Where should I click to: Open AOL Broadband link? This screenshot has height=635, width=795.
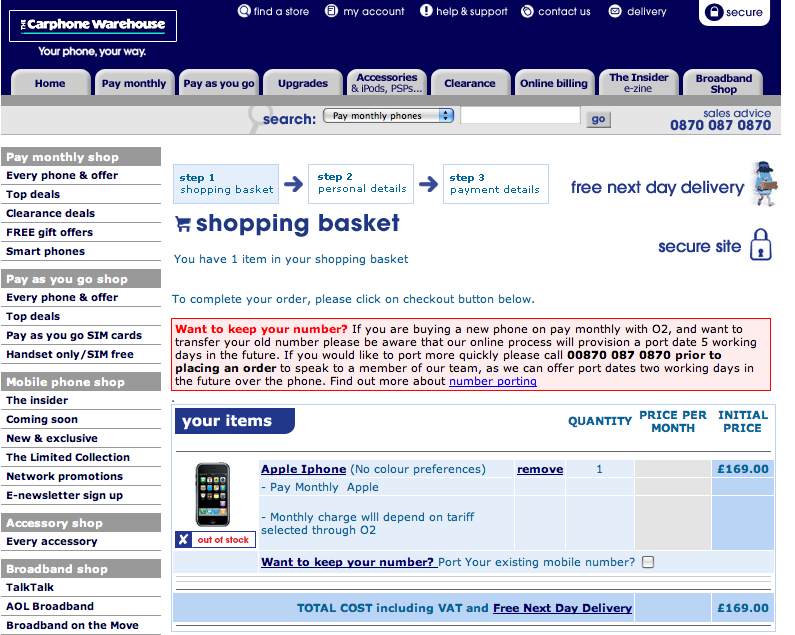50,606
